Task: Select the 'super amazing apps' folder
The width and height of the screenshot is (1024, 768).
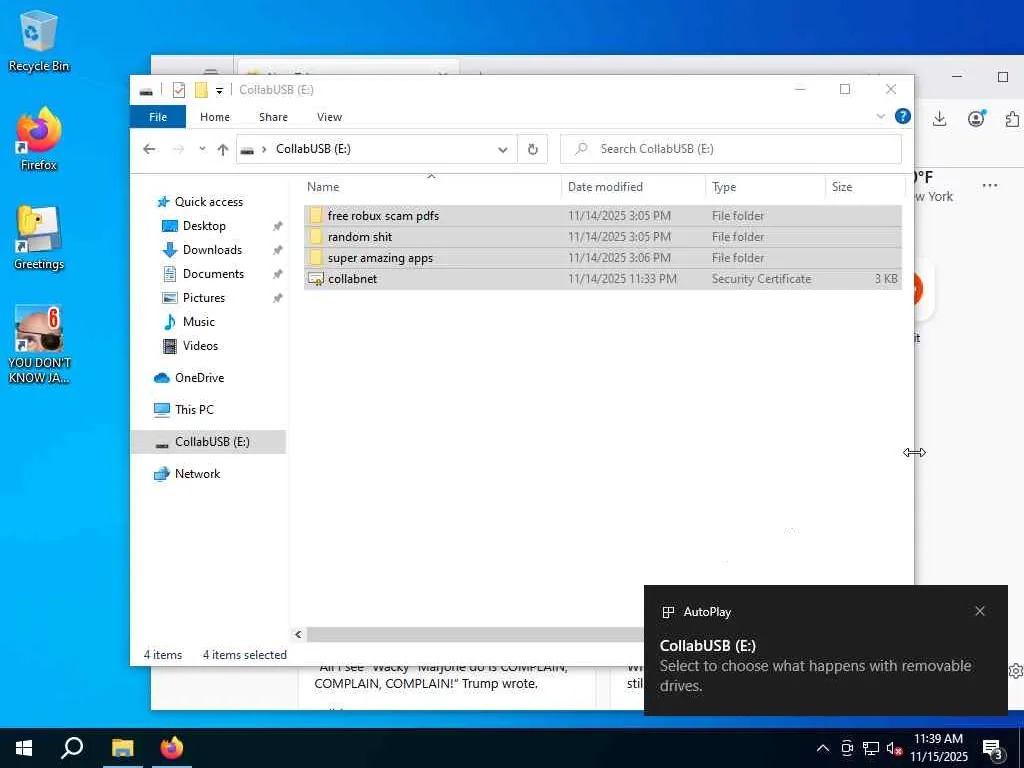Action: (602, 257)
